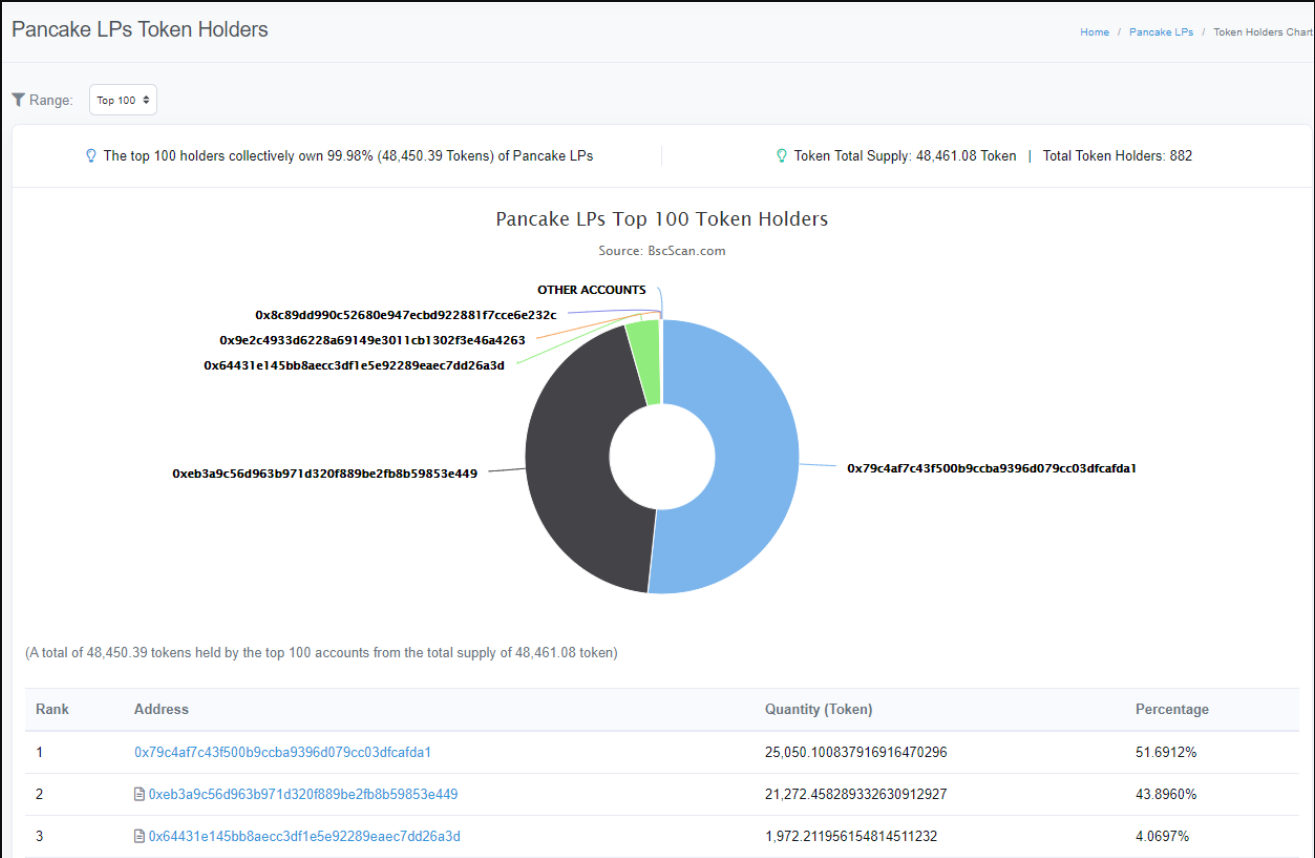
Task: Open address 0x64431e145bb8aecc link in table
Action: (x=304, y=836)
